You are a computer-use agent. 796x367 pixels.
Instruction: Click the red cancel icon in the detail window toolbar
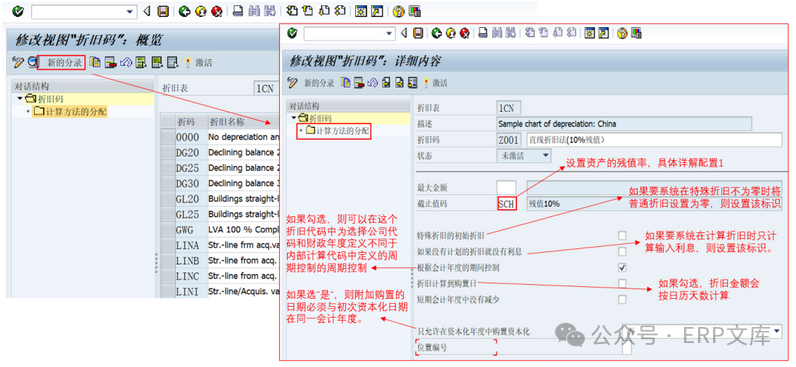coord(464,34)
